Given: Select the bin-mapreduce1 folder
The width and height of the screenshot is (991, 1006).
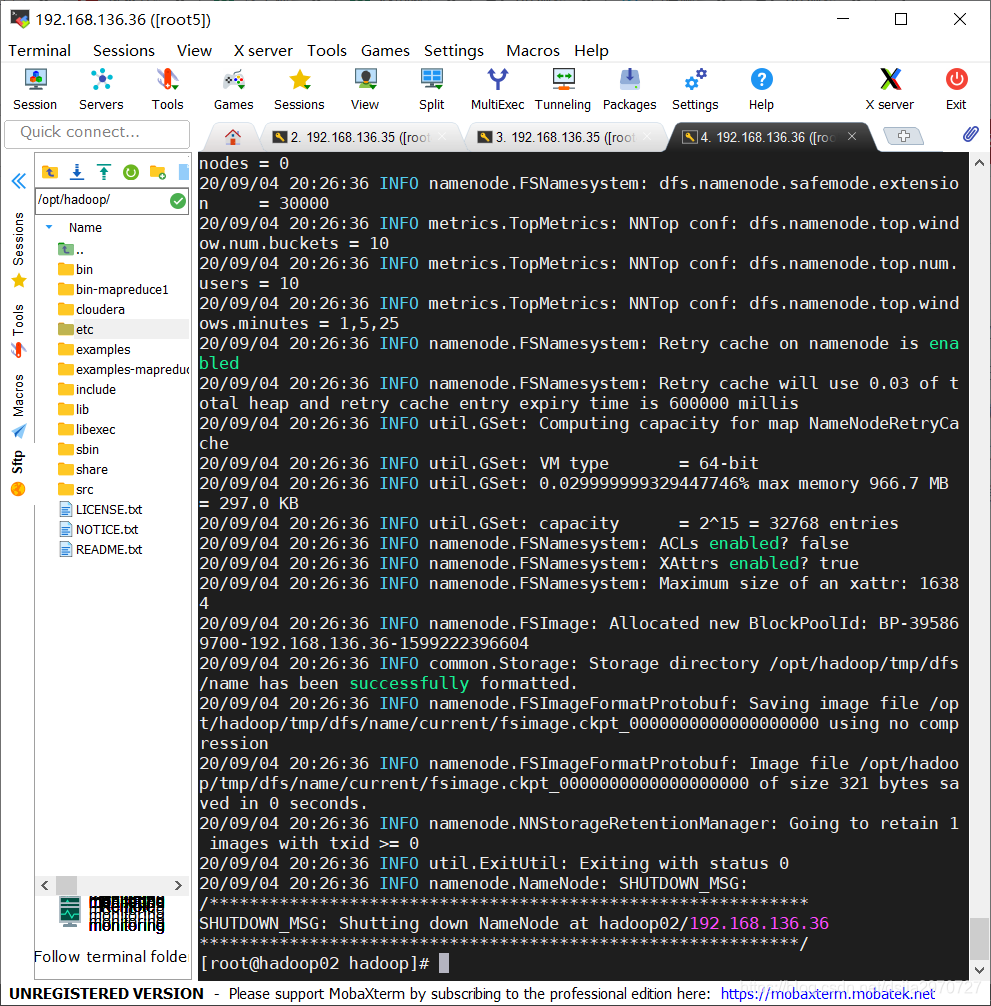Looking at the screenshot, I should (x=114, y=289).
